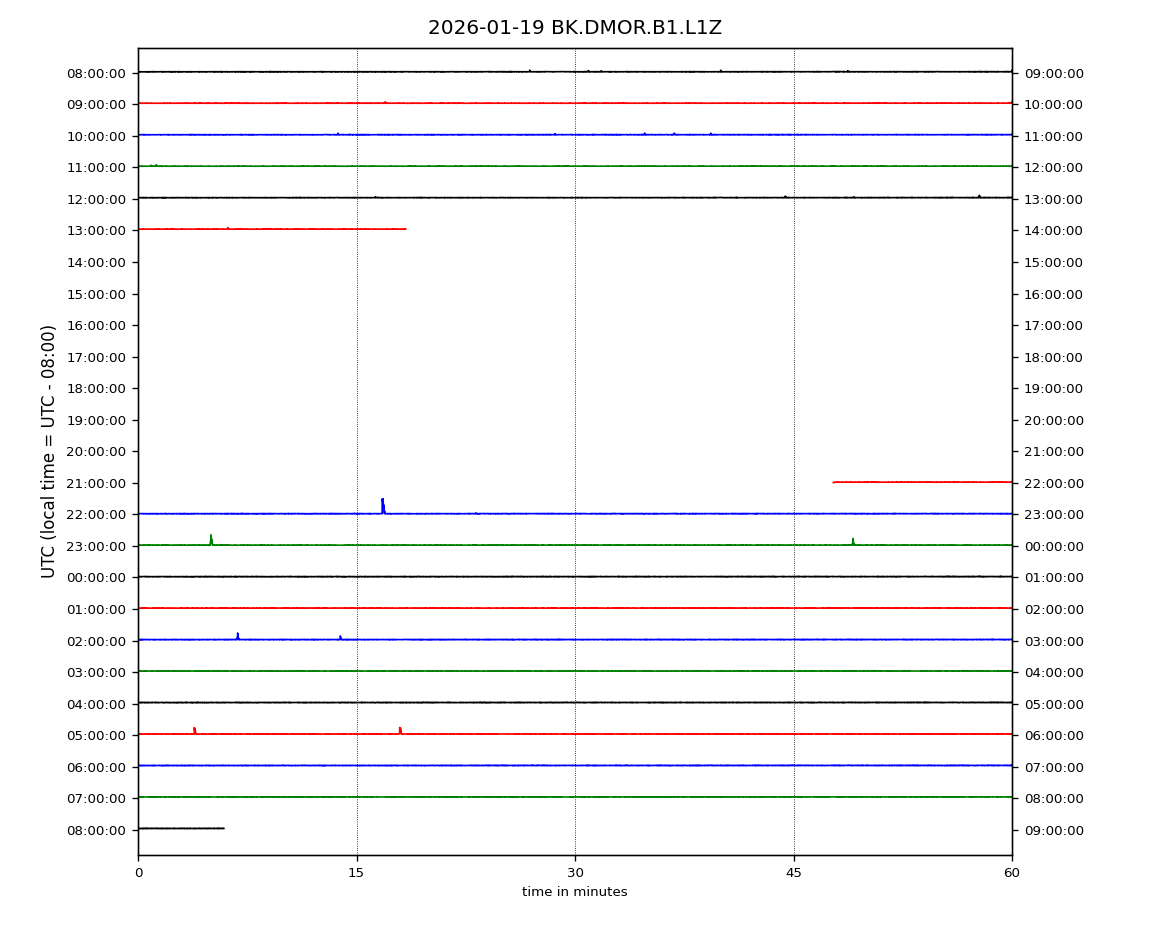Viewport: 1150px width, 950px height.
Task: Click blue spike near 7 minutes on 02:00:00 trace
Action: click(237, 636)
